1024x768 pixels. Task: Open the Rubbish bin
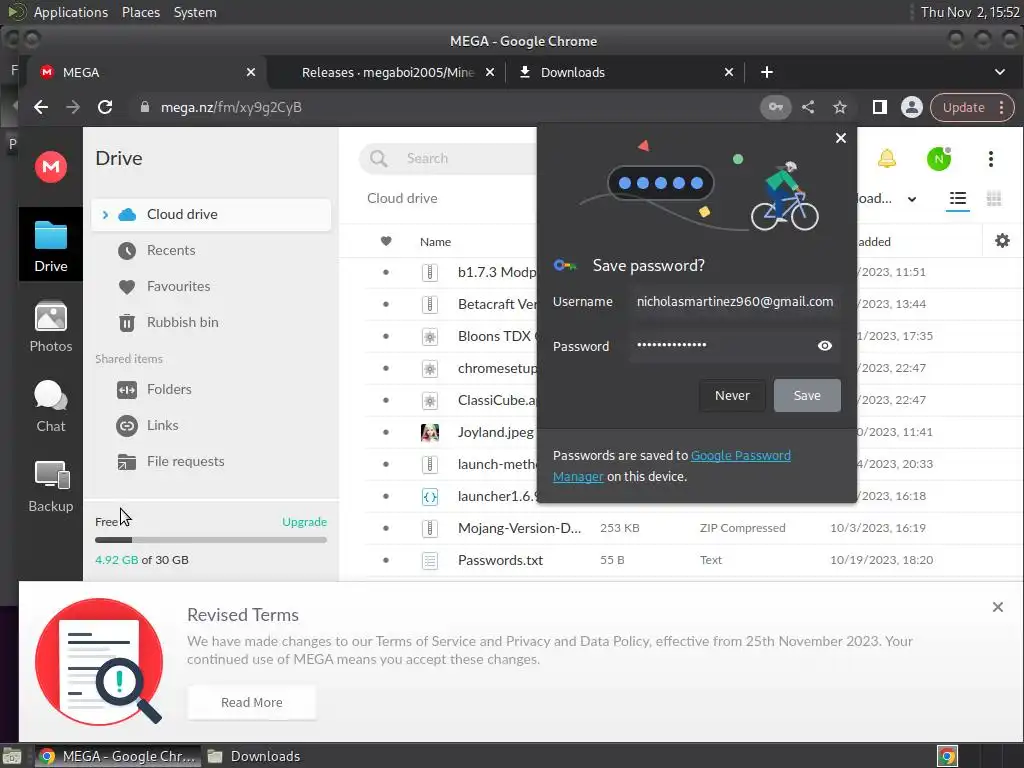coord(182,322)
